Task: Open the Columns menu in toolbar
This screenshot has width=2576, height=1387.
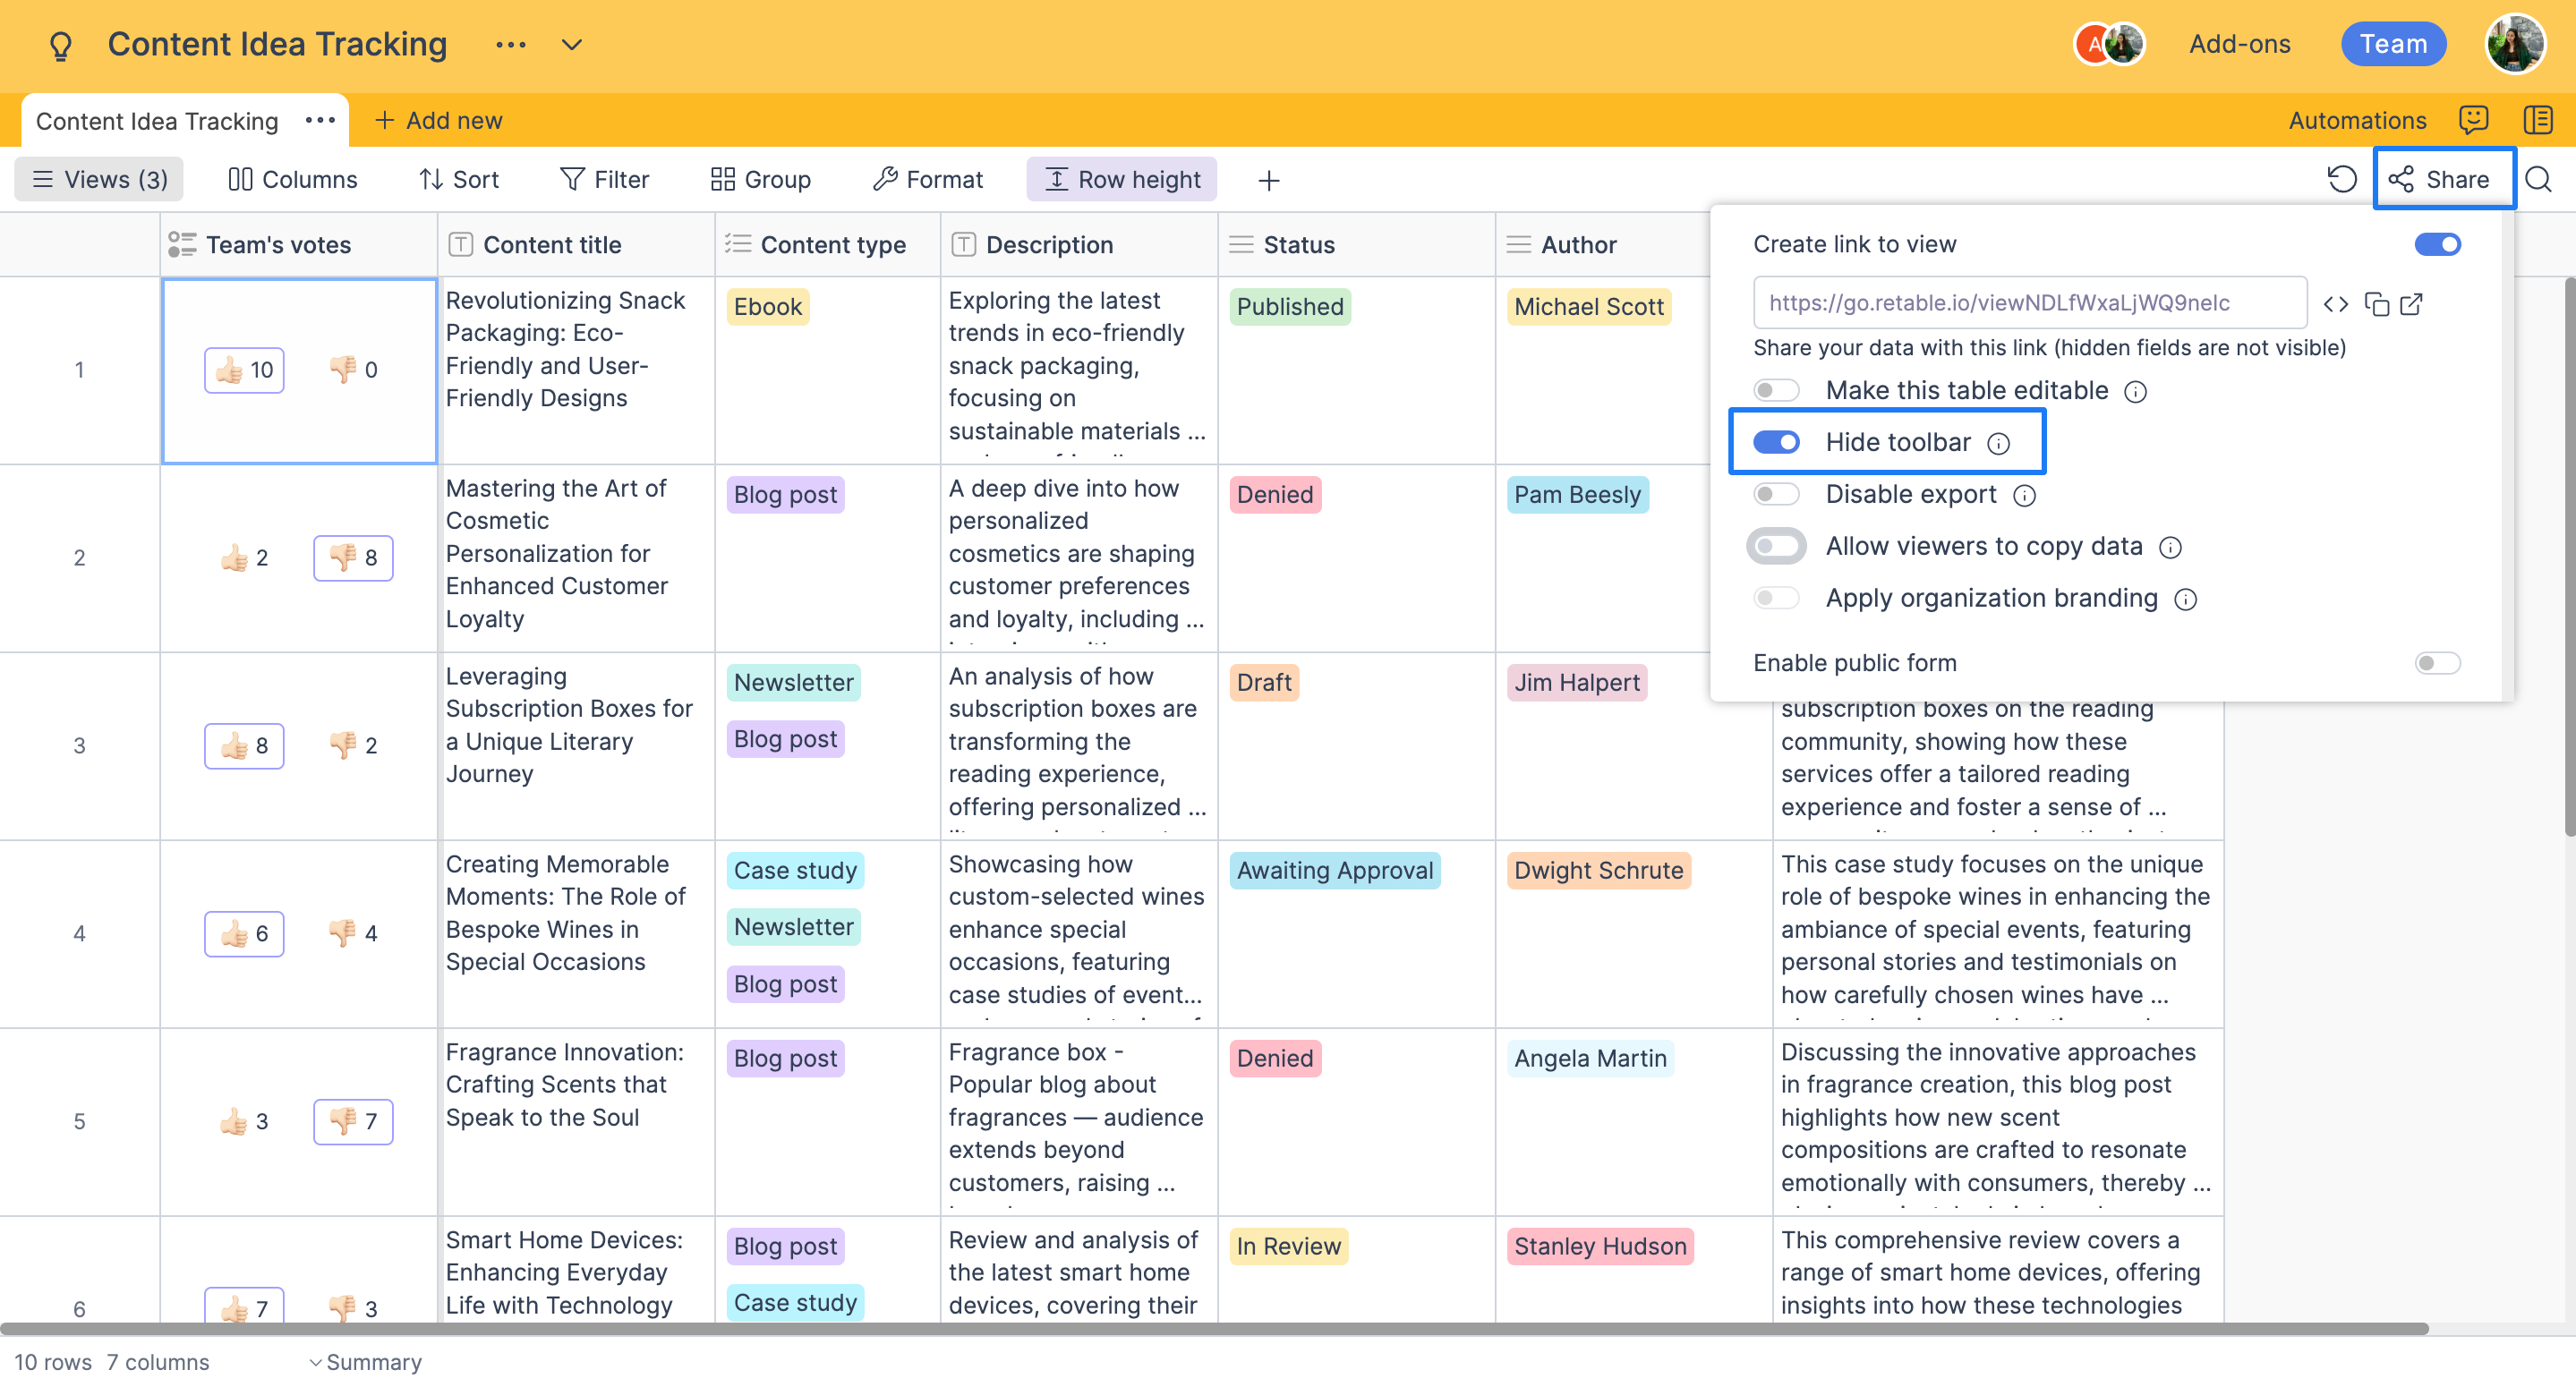Action: click(x=292, y=178)
